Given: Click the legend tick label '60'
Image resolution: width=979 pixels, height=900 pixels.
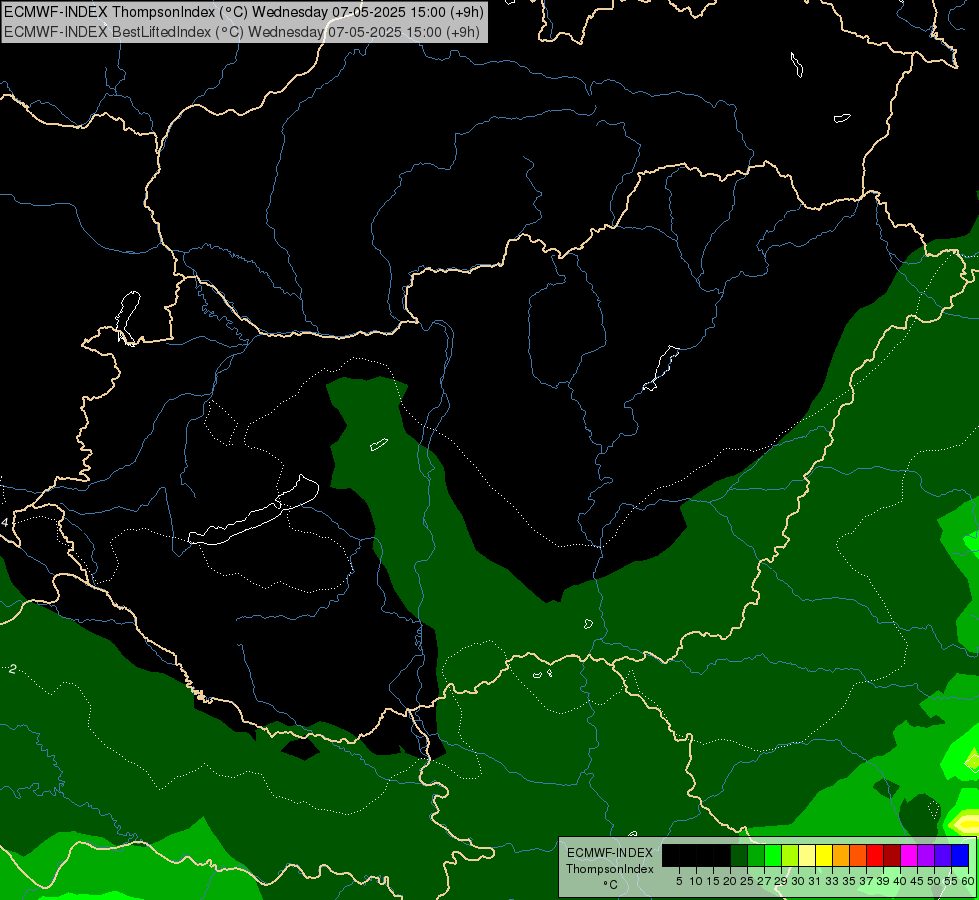Looking at the screenshot, I should pyautogui.click(x=968, y=881).
